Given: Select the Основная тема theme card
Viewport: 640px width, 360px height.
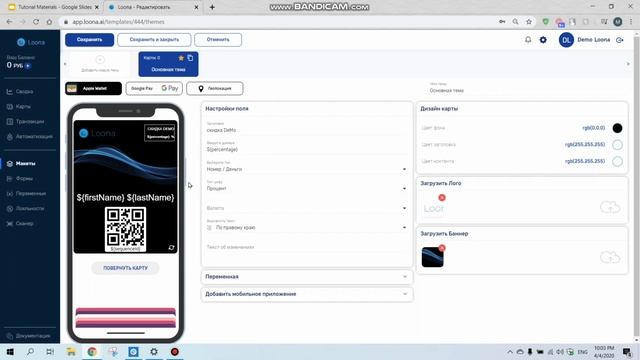Looking at the screenshot, I should [x=168, y=64].
